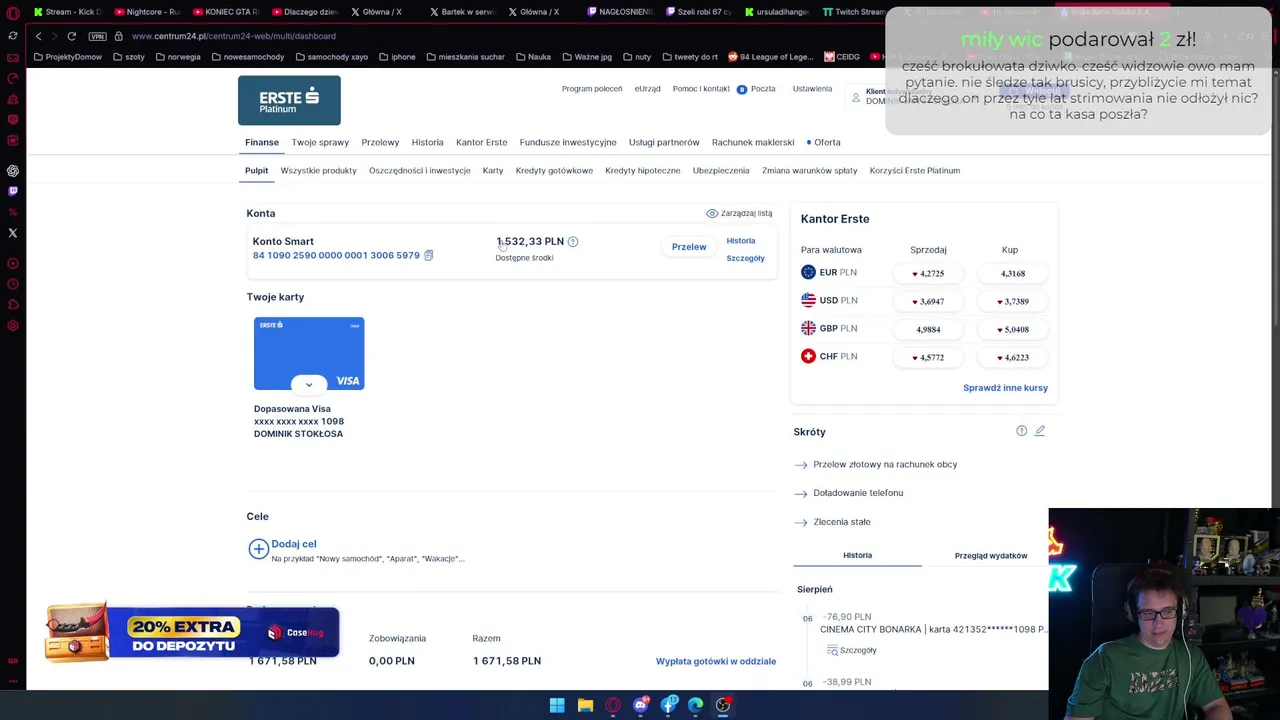Select the Historia tab in shortcuts panel

point(857,556)
